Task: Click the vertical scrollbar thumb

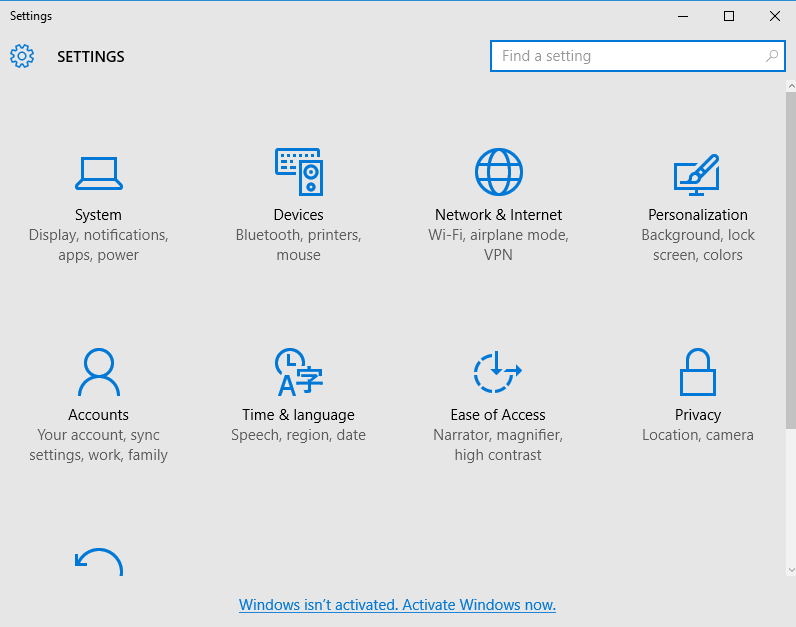Action: click(x=791, y=261)
